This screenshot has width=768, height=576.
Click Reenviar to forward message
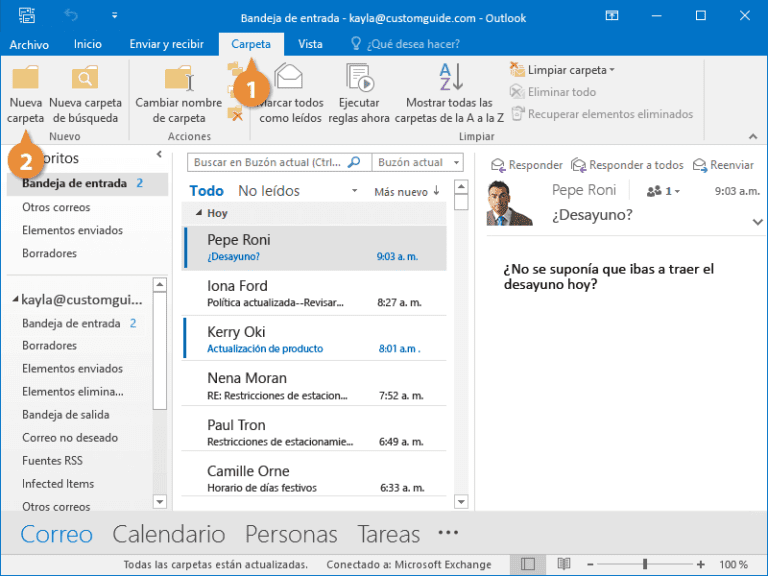(700, 165)
